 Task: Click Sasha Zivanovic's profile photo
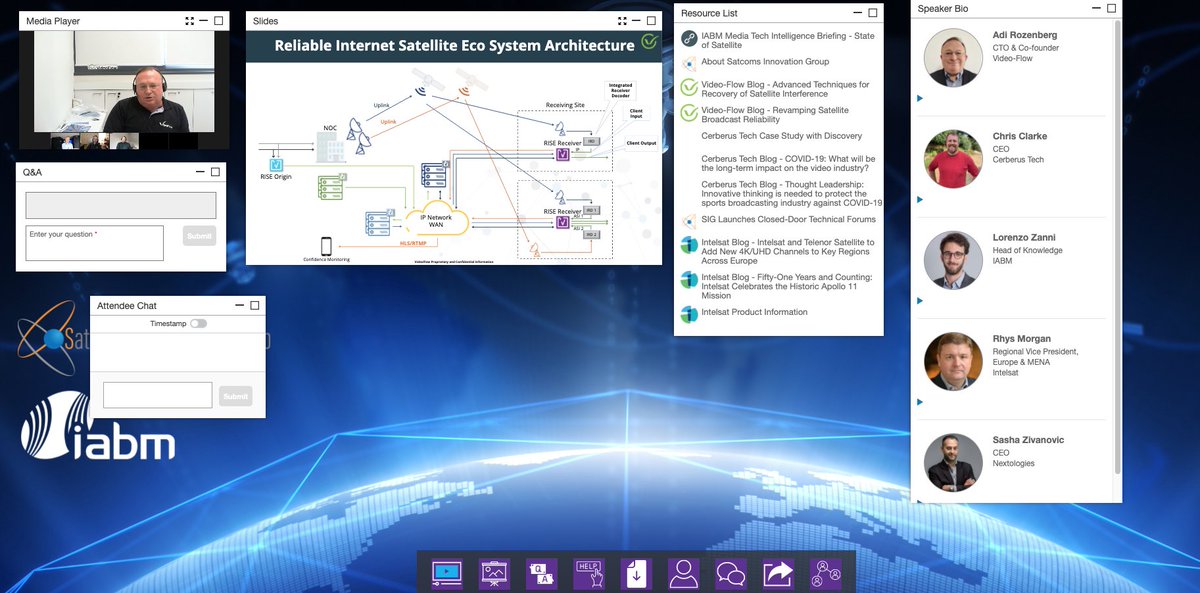point(953,462)
